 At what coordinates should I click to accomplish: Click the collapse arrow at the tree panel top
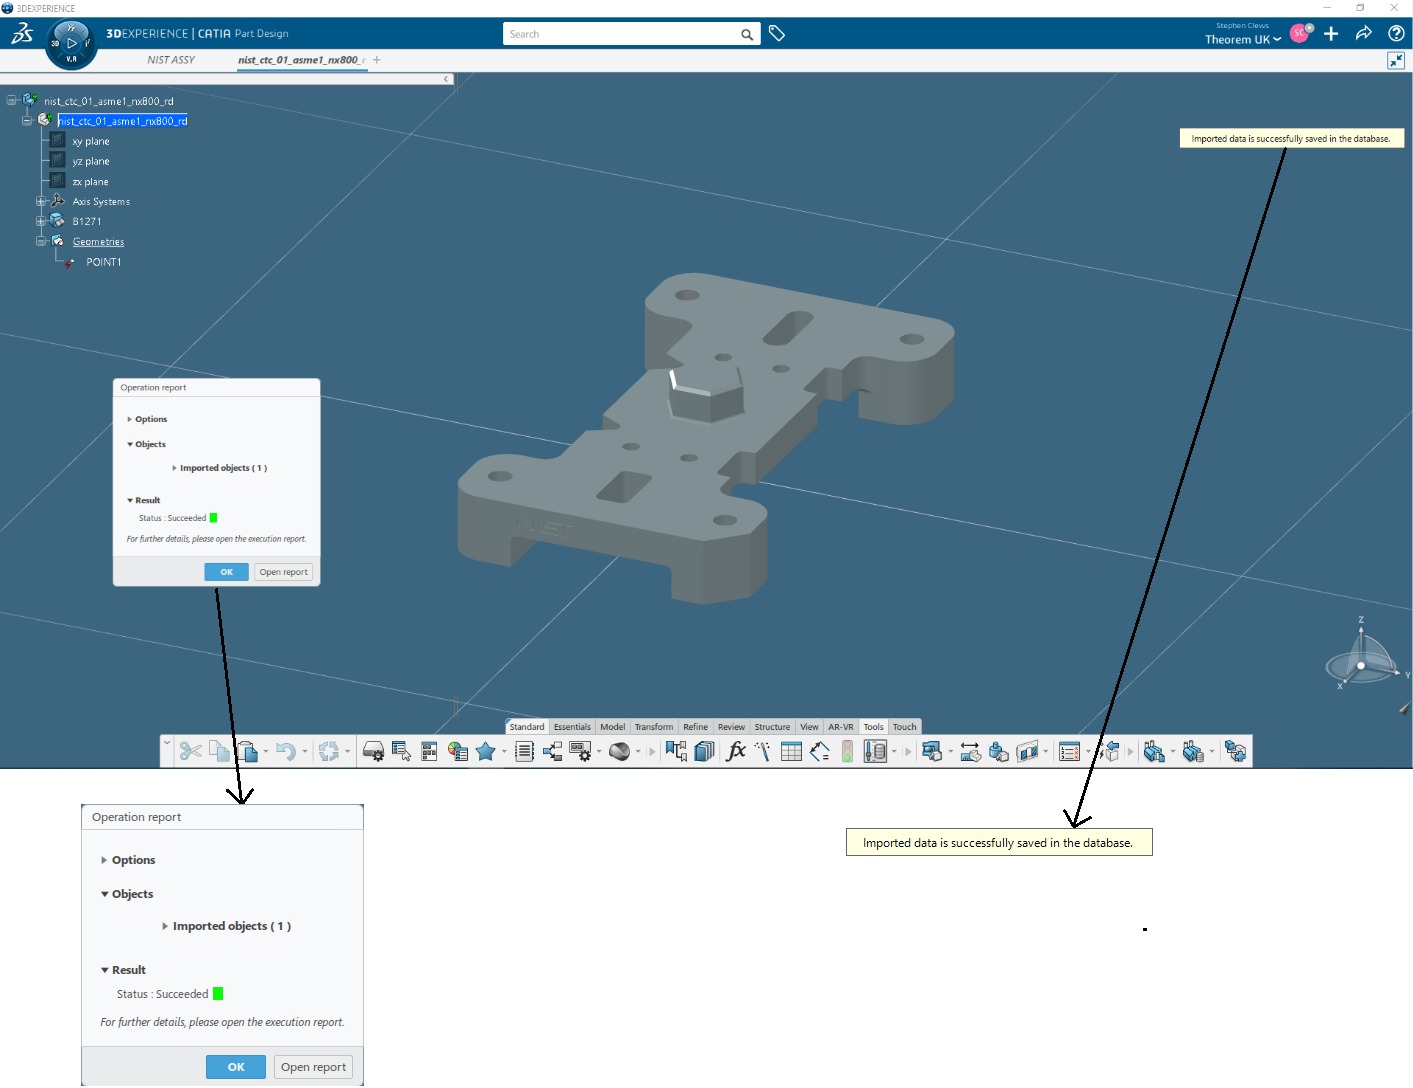point(446,79)
